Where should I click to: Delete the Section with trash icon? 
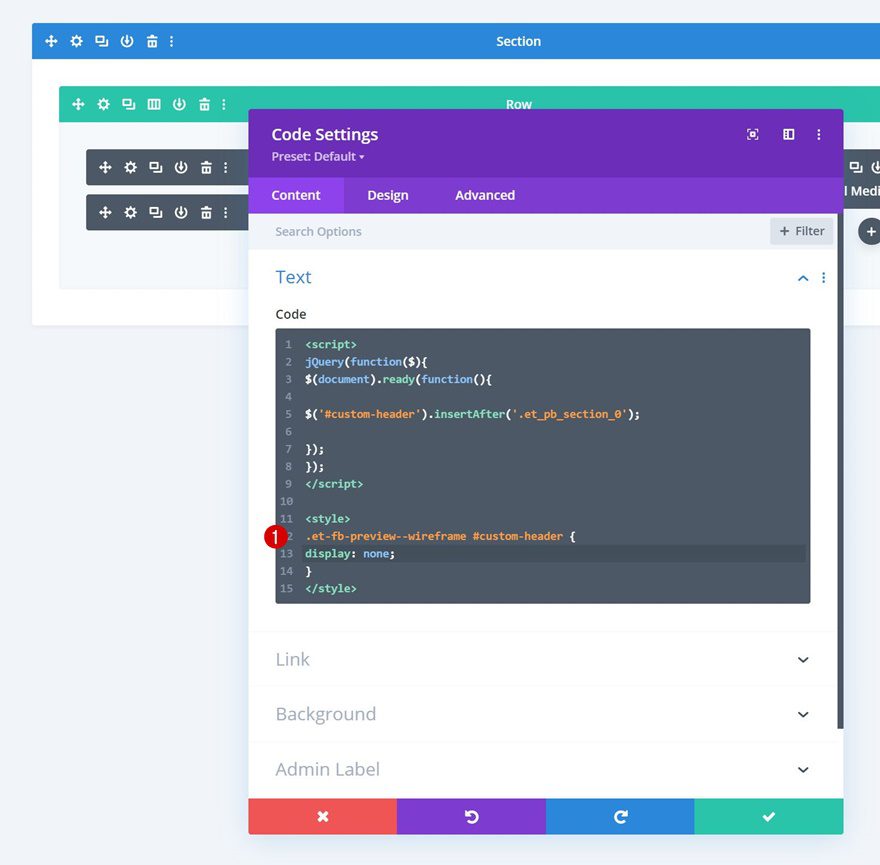click(x=152, y=41)
